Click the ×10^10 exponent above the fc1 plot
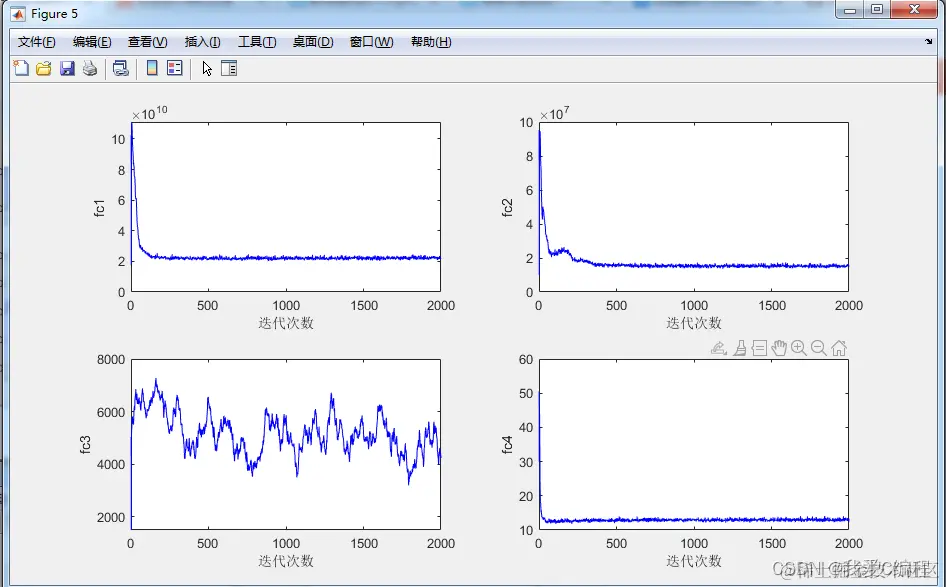 point(150,113)
